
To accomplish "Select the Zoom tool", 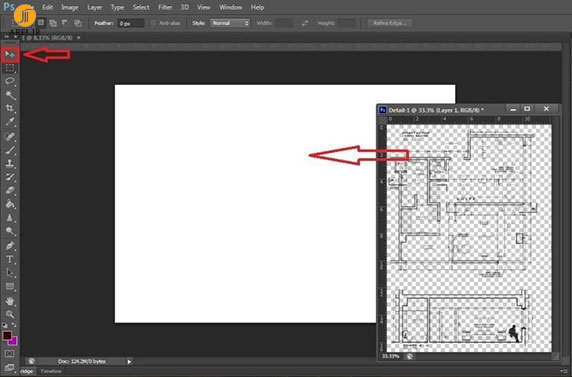I will (x=10, y=314).
